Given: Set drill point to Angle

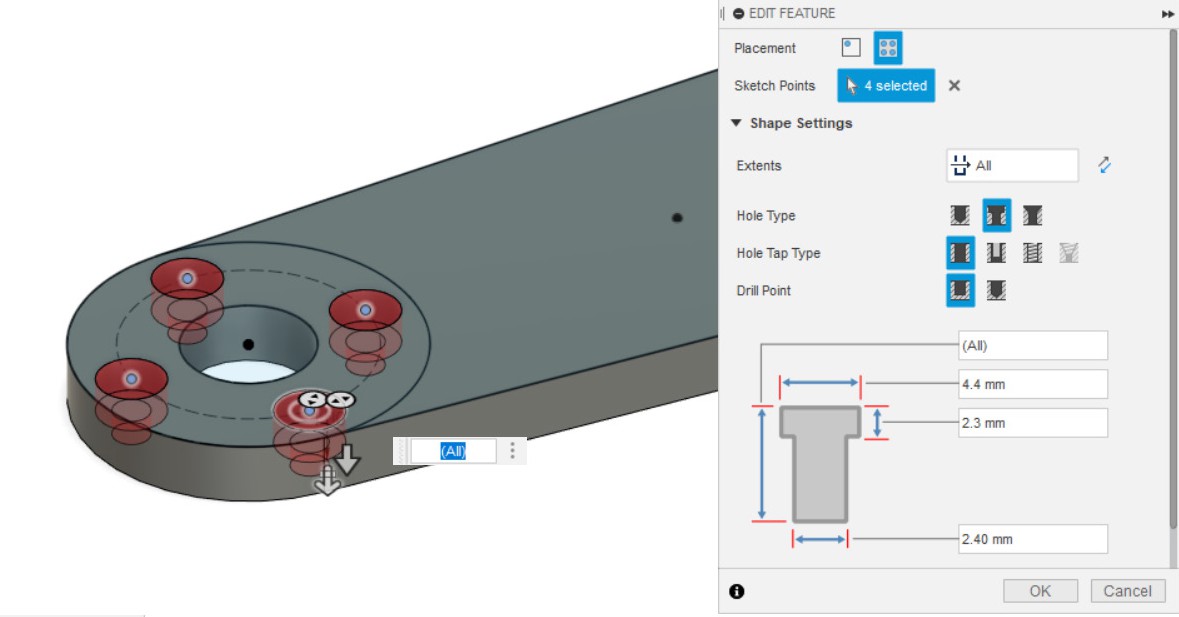Looking at the screenshot, I should coord(996,291).
